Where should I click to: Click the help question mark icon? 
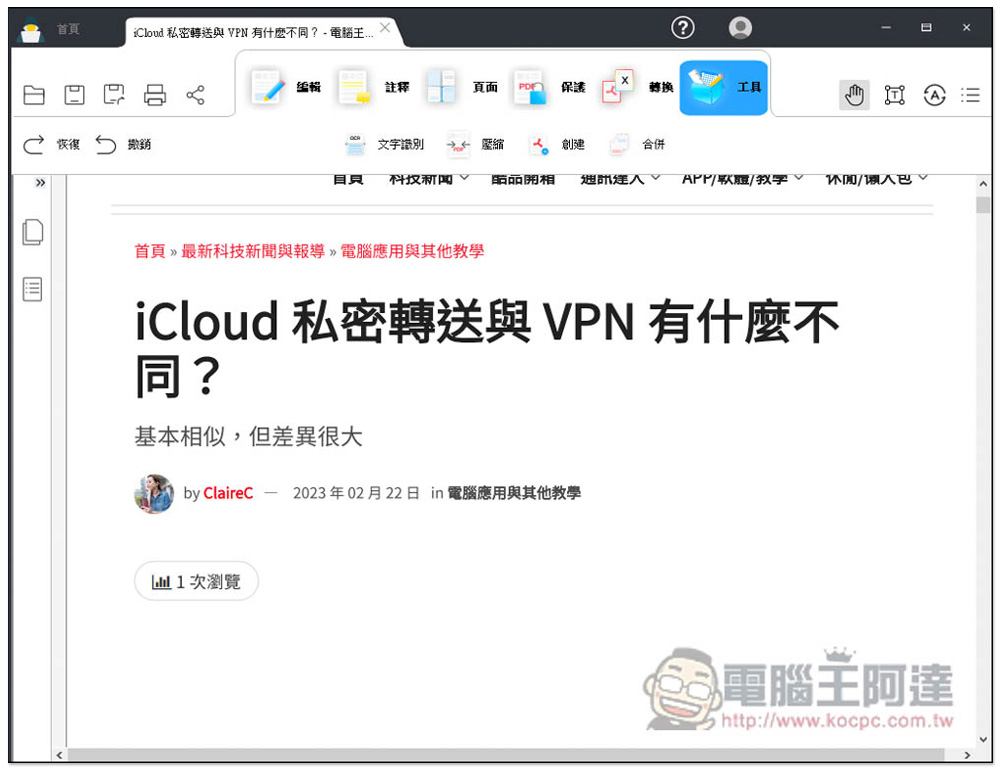tap(682, 27)
